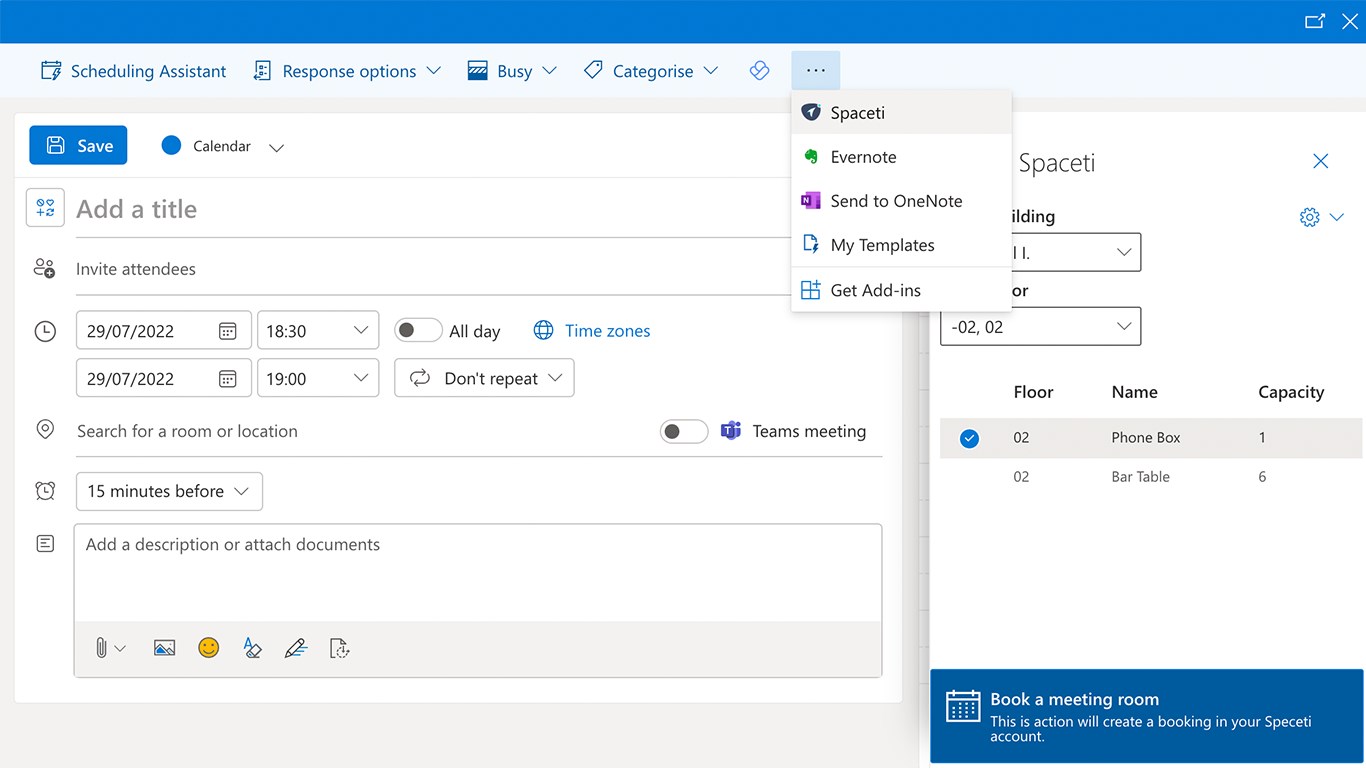Click the start date calendar picker icon
The image size is (1366, 768).
point(228,331)
